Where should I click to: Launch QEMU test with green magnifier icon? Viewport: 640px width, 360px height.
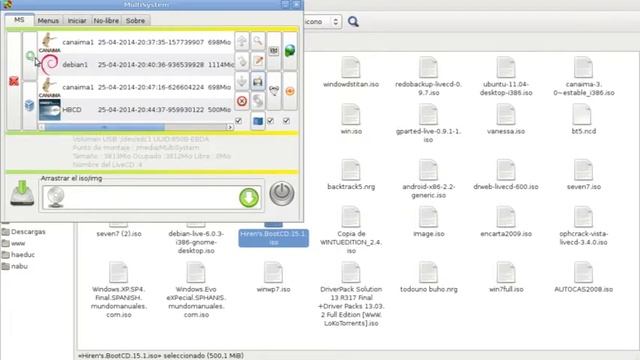(x=30, y=56)
